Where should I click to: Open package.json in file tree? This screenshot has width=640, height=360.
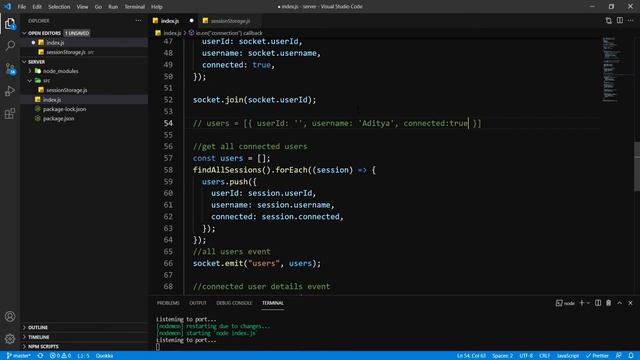point(84,118)
